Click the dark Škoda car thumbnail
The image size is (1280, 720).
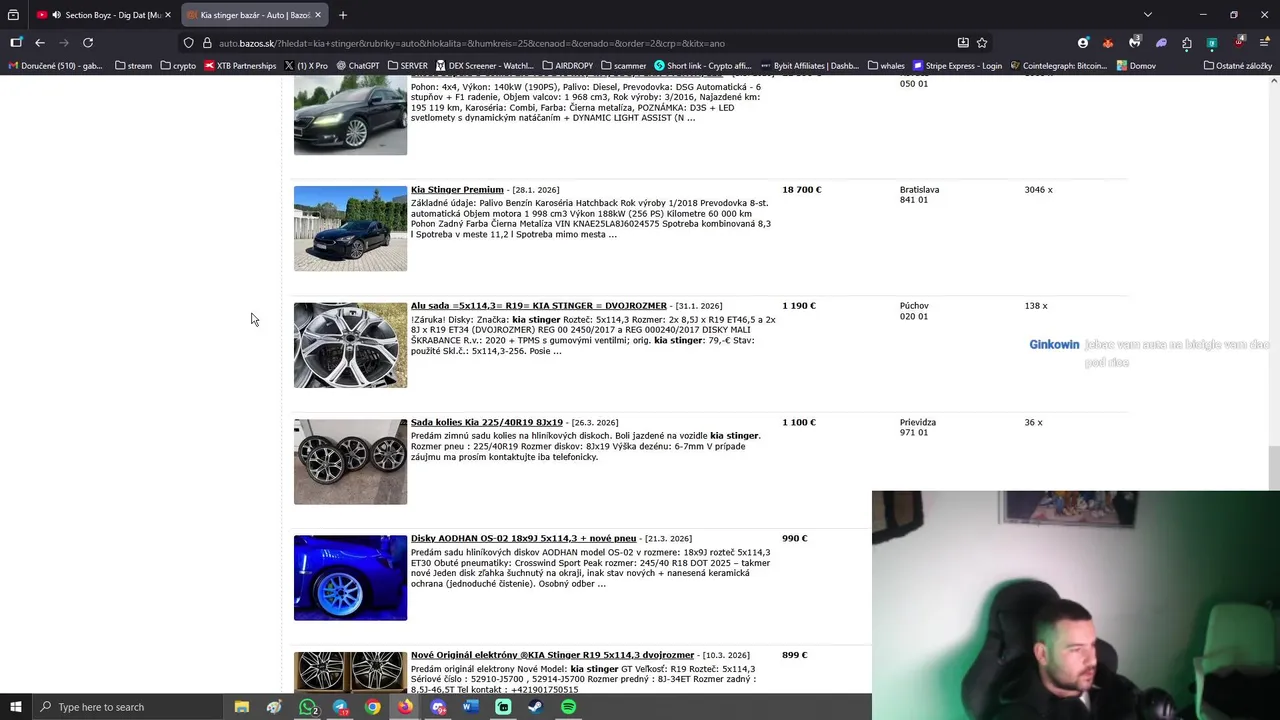tap(350, 115)
